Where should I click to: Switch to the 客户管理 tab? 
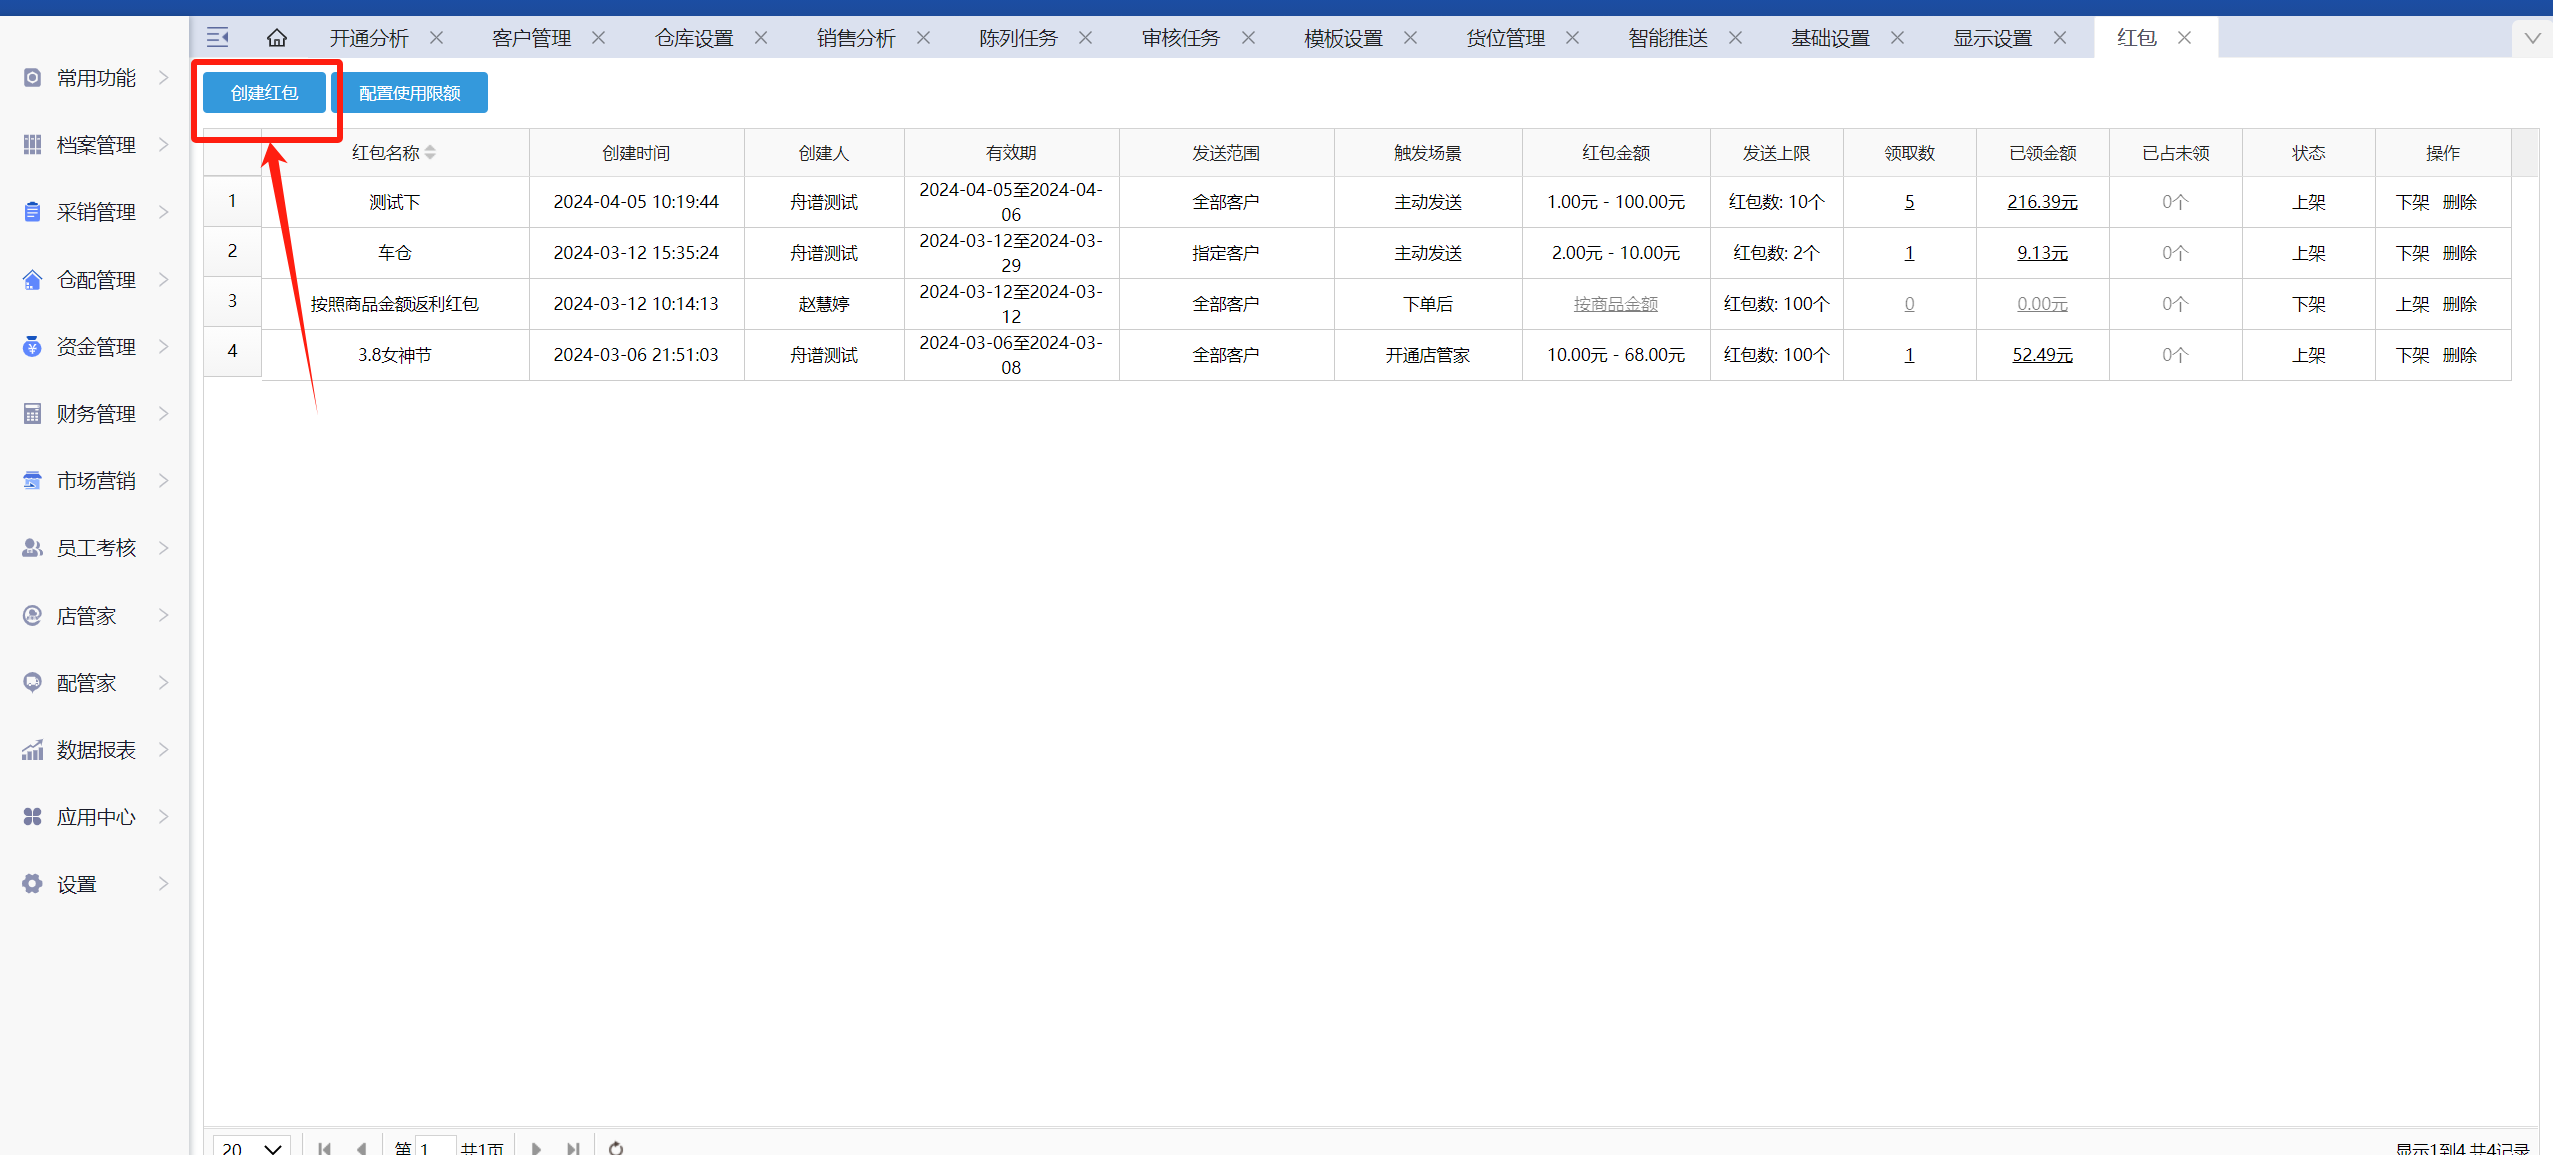point(531,38)
